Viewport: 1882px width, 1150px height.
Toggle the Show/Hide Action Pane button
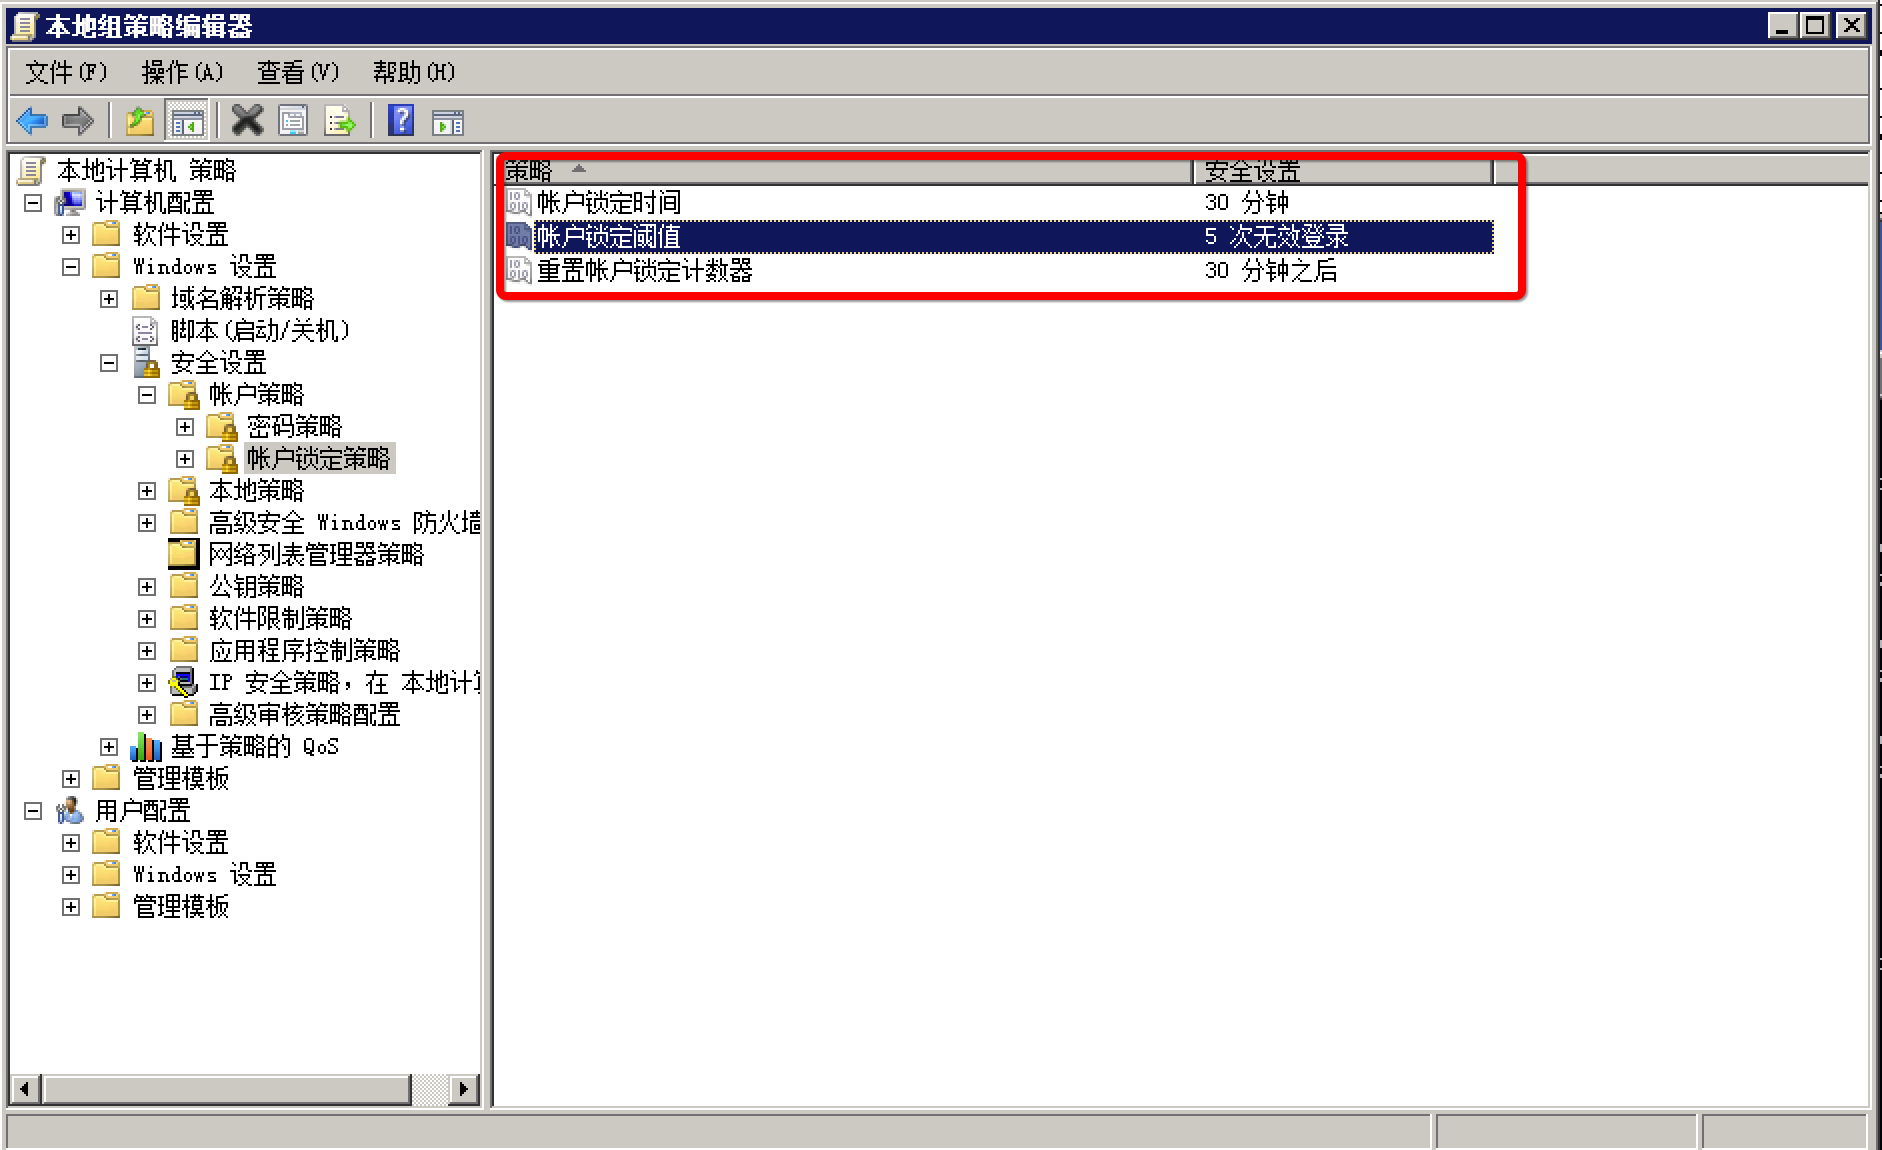point(447,122)
